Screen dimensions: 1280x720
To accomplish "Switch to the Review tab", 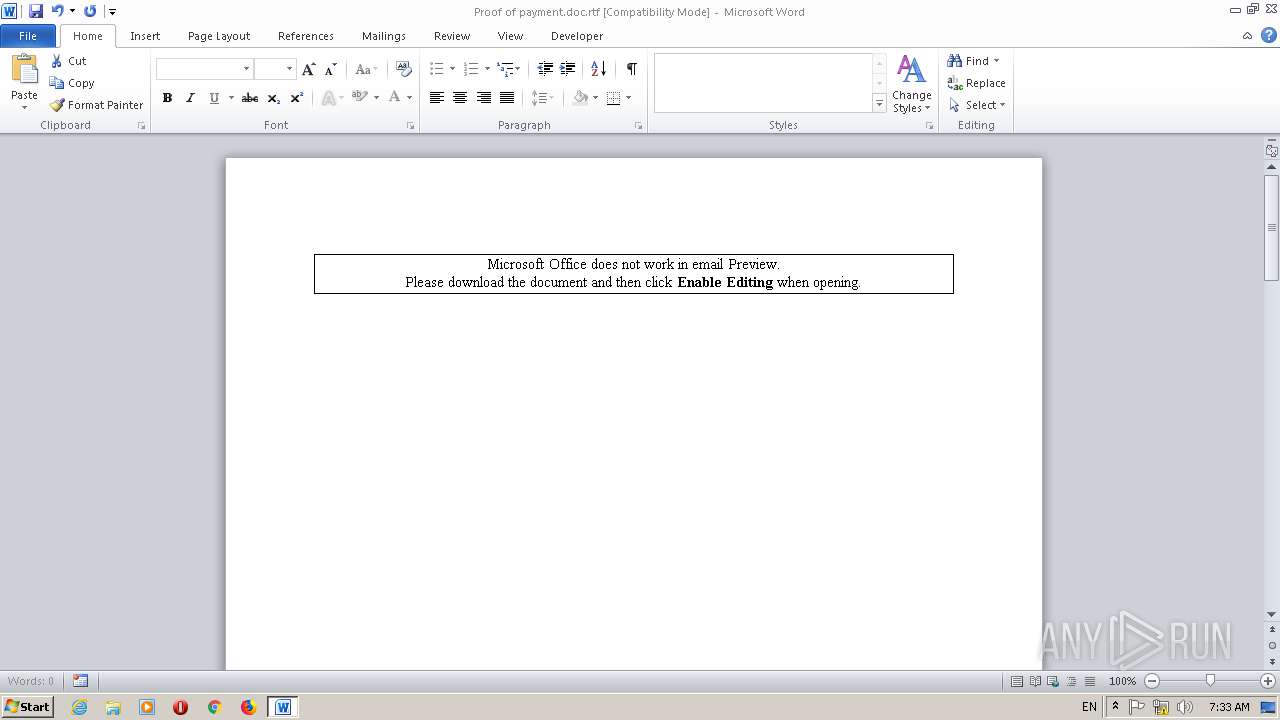I will point(452,36).
